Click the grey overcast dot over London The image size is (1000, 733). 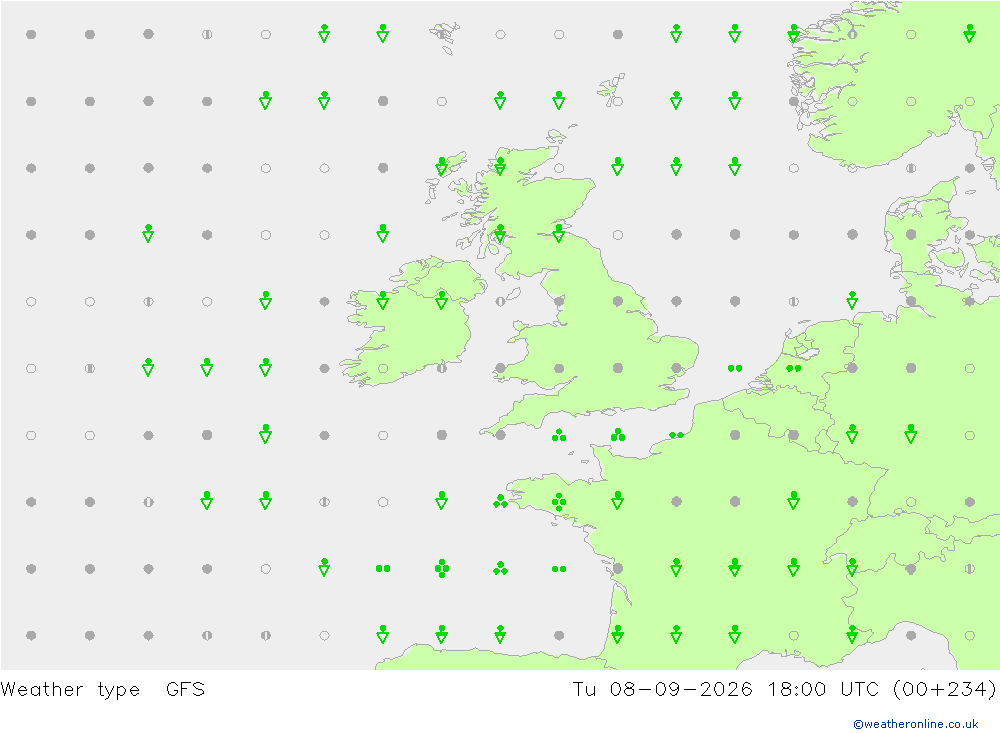click(x=676, y=368)
